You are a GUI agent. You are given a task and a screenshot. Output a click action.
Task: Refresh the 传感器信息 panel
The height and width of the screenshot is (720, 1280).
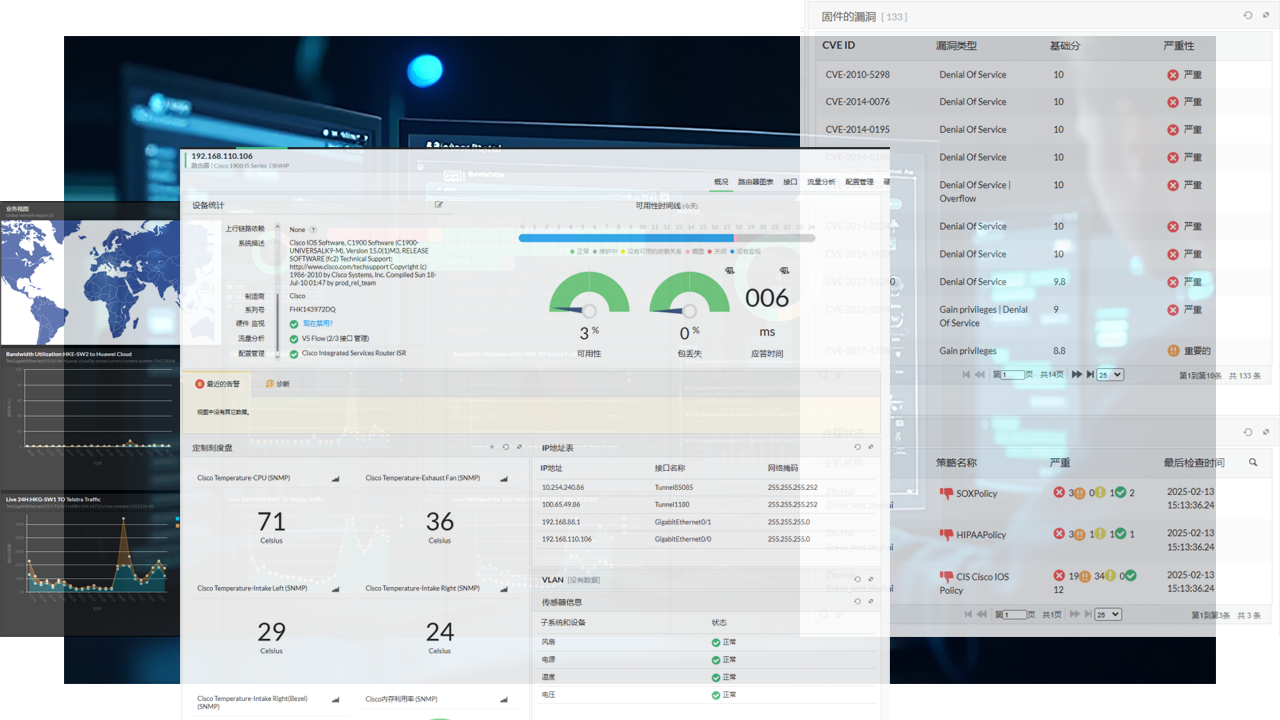coord(857,601)
